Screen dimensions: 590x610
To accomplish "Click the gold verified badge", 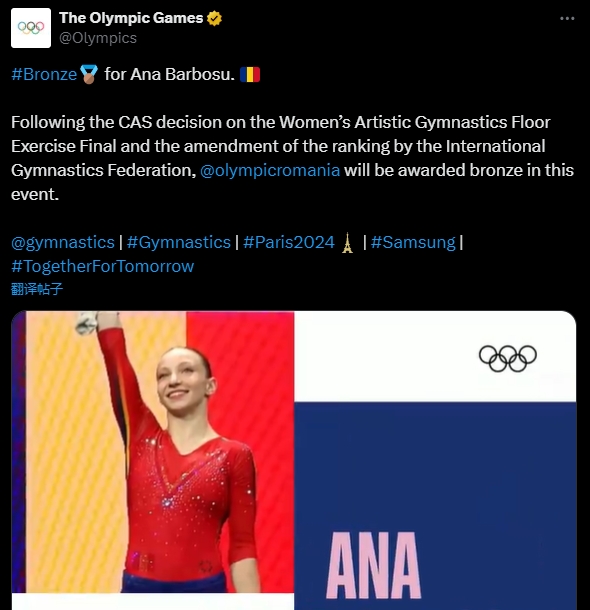I will [214, 18].
